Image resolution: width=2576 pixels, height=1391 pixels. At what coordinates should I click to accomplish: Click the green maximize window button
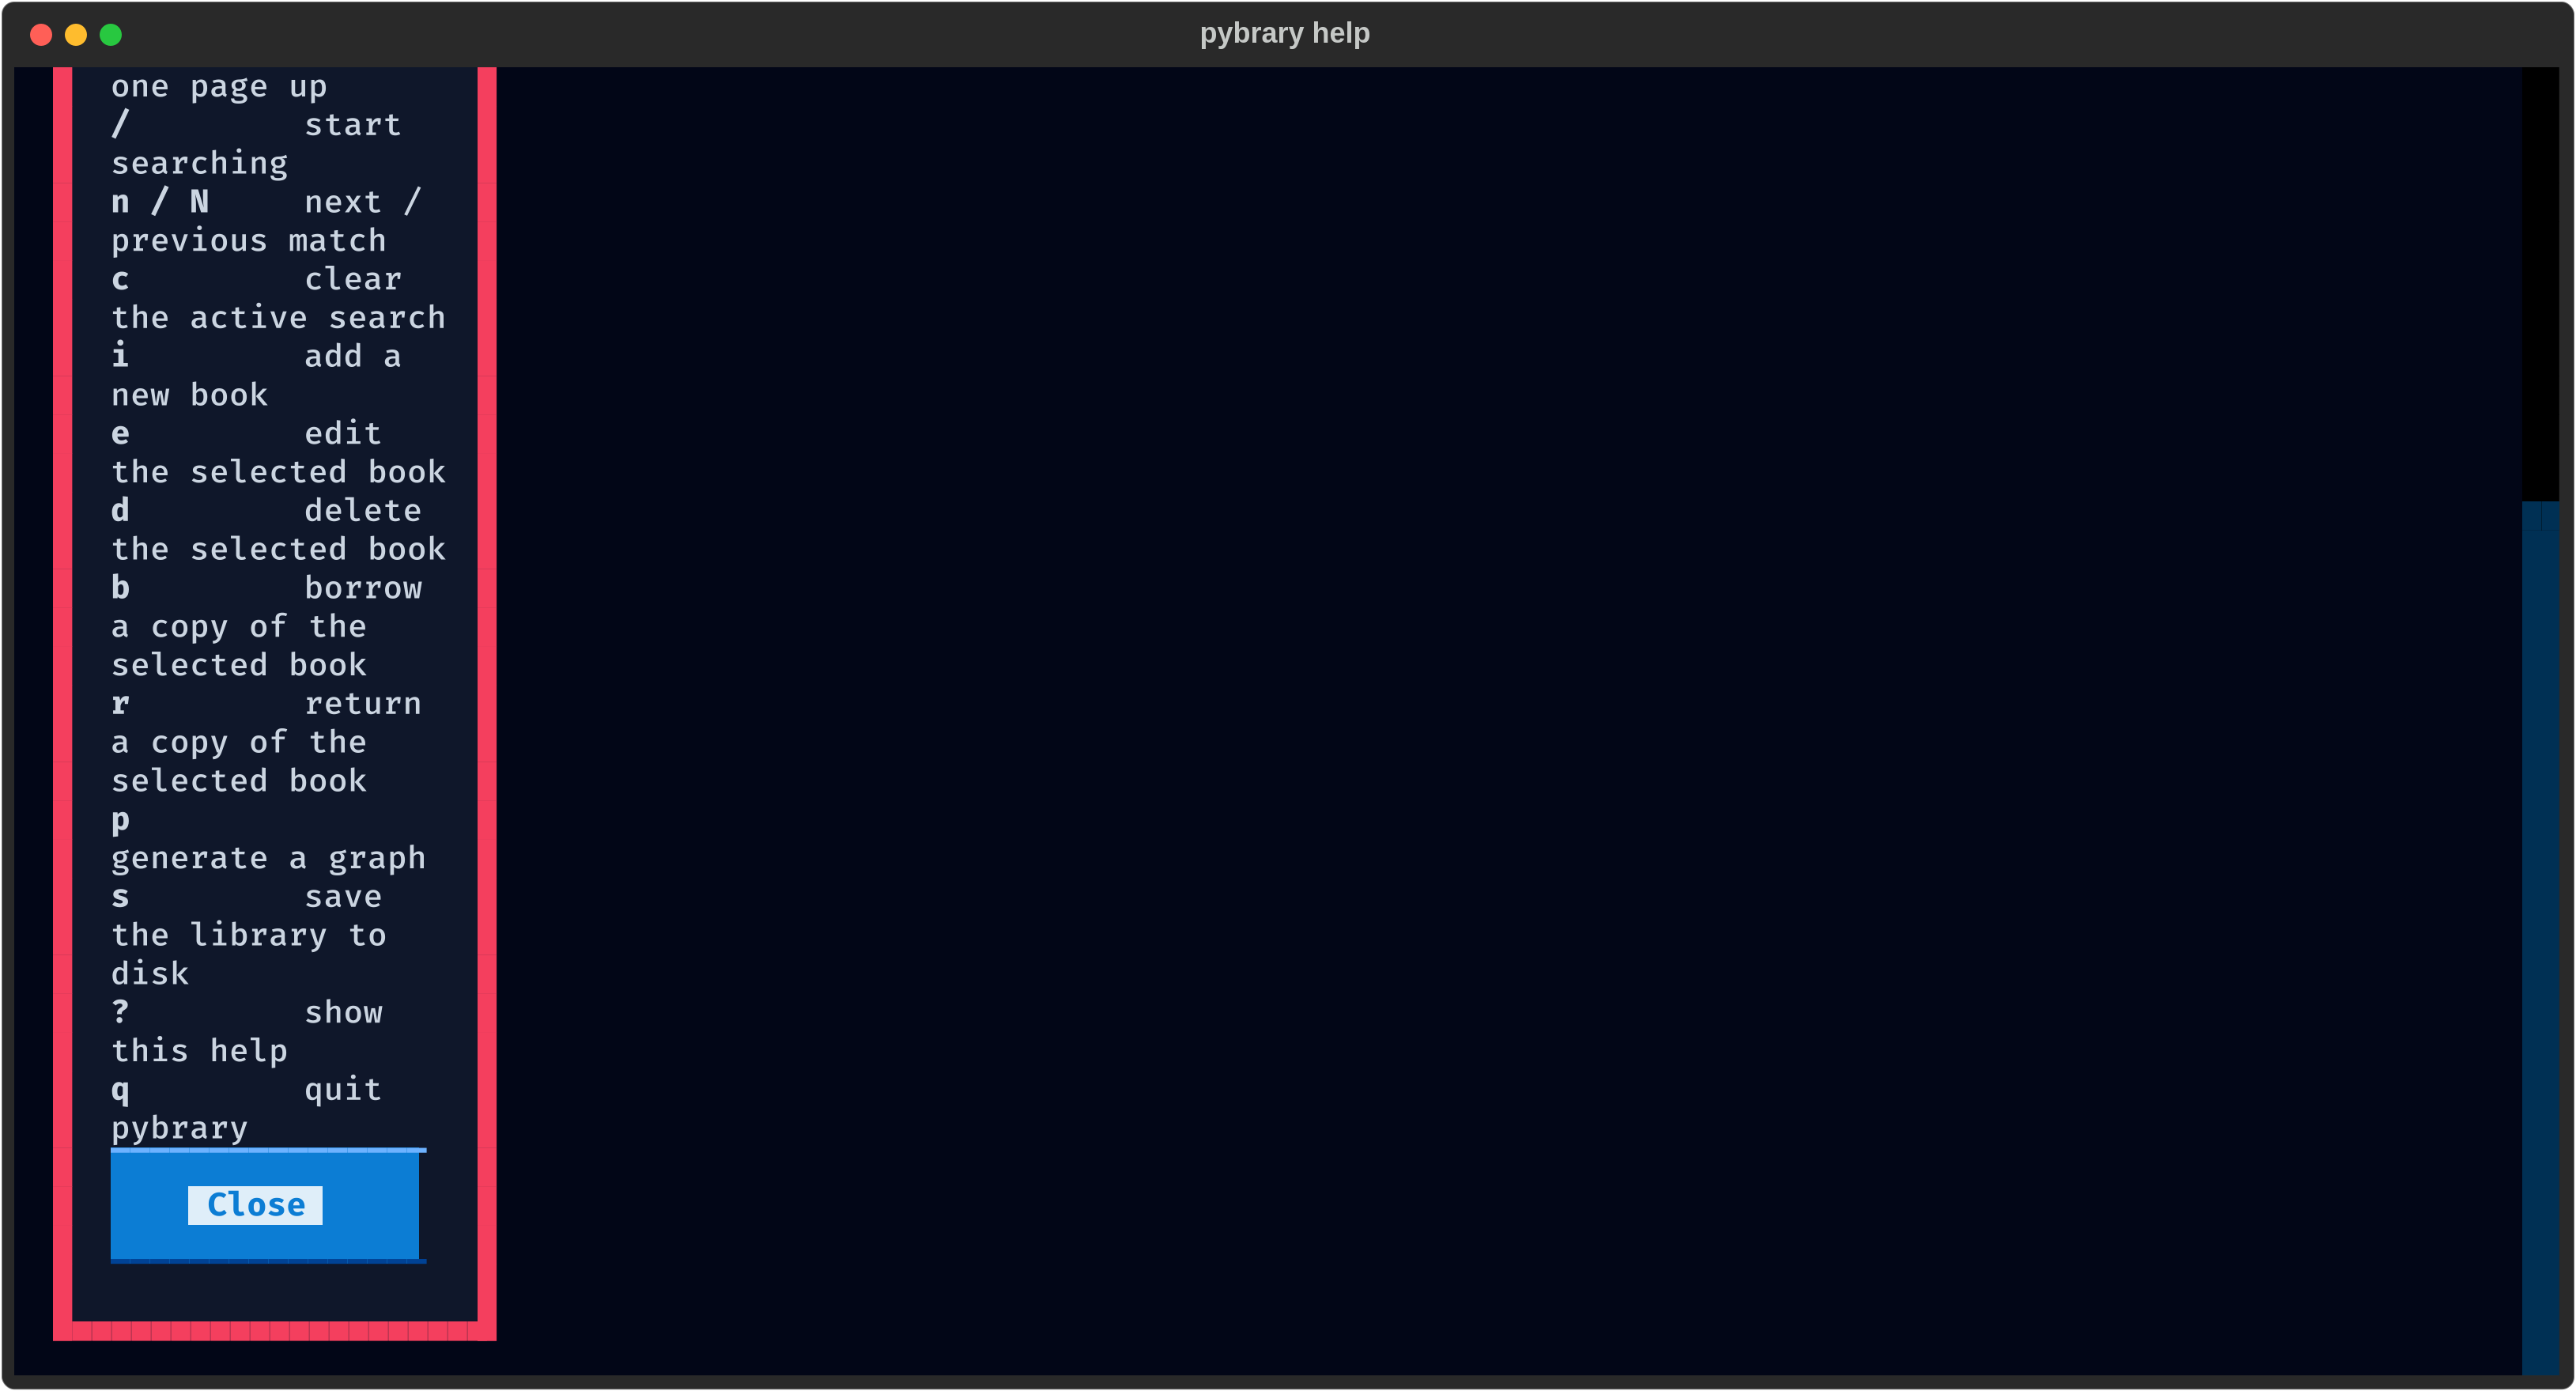pyautogui.click(x=111, y=35)
